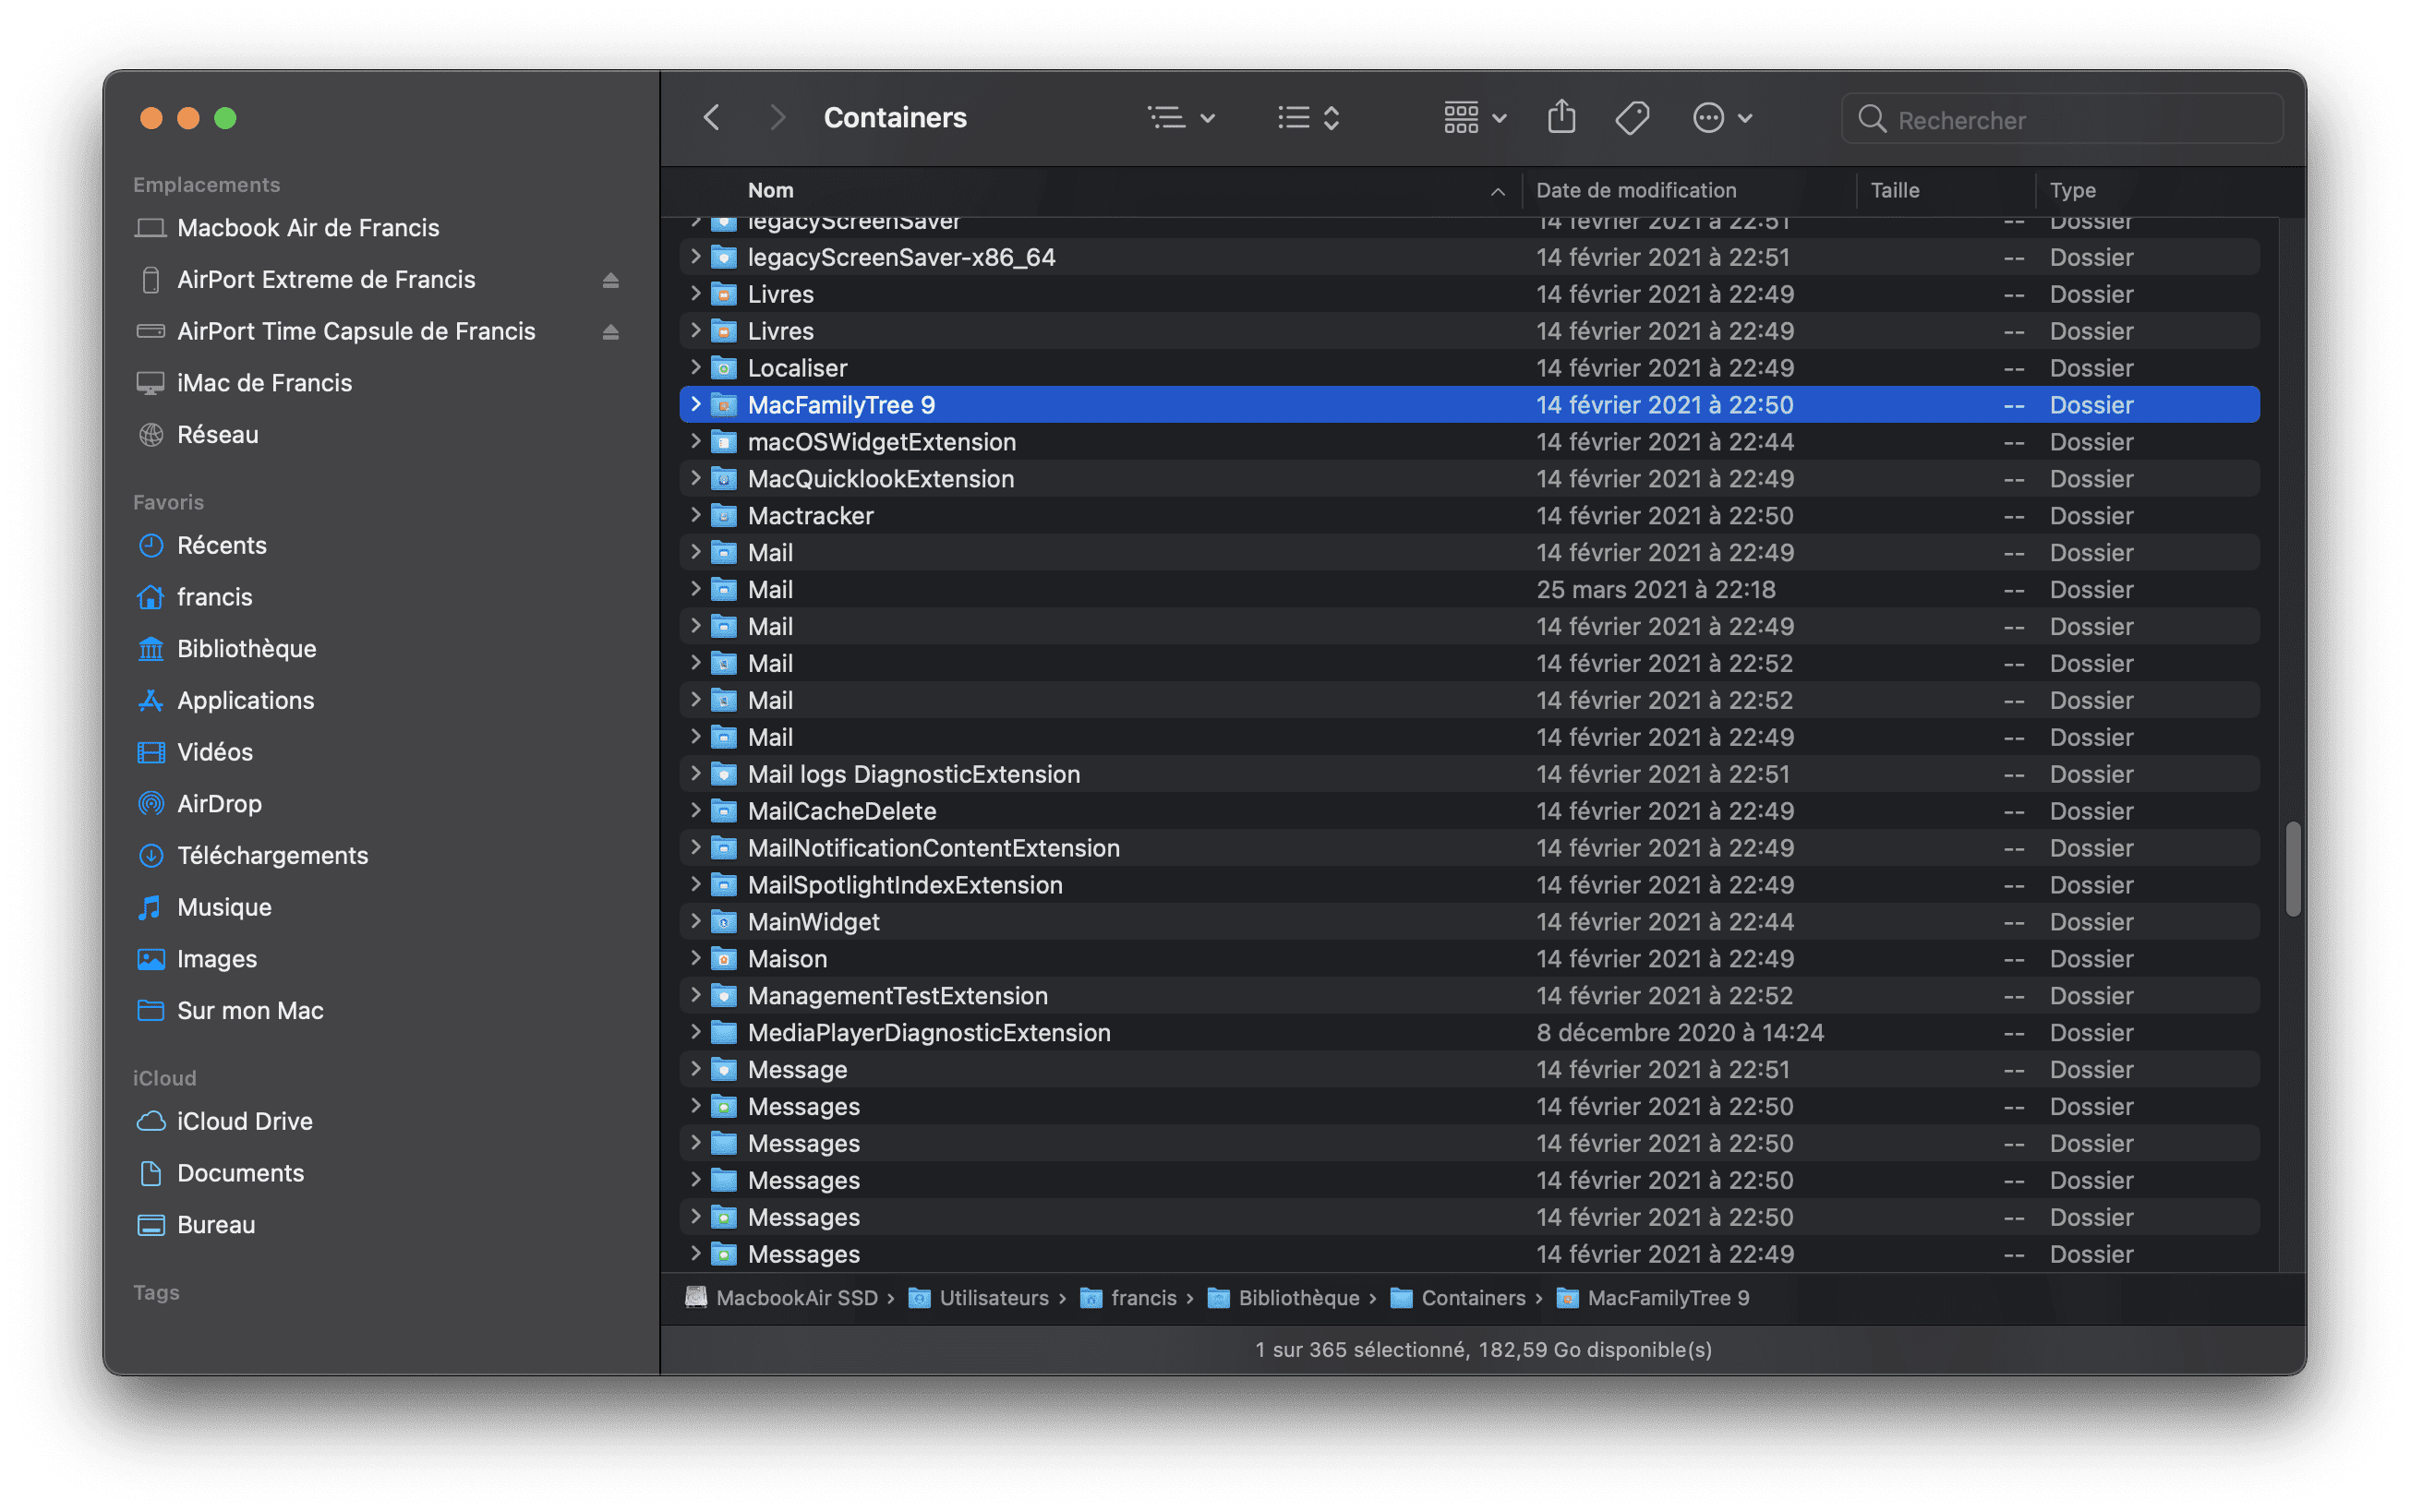Click the Tags toolbar icon
Image resolution: width=2410 pixels, height=1512 pixels.
tap(1632, 118)
